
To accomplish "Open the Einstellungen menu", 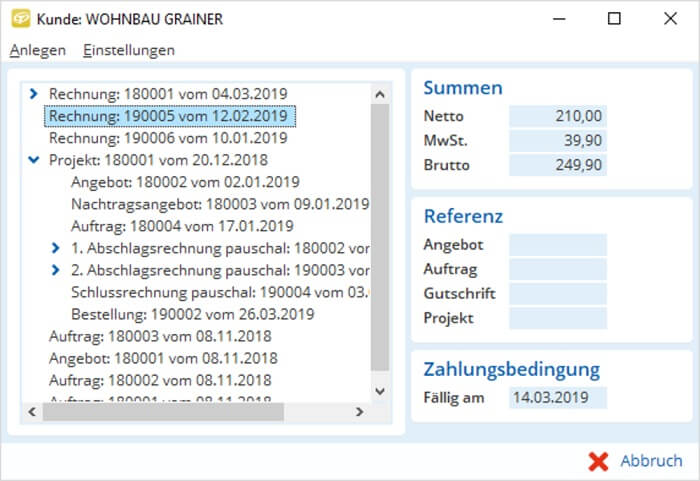I will pyautogui.click(x=129, y=50).
